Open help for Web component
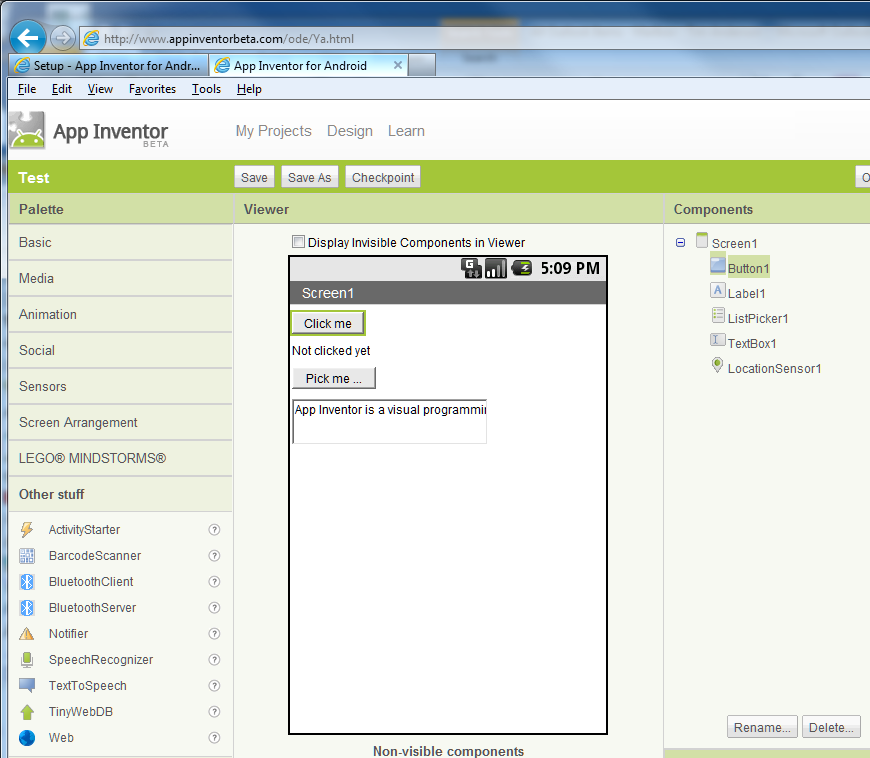 214,737
